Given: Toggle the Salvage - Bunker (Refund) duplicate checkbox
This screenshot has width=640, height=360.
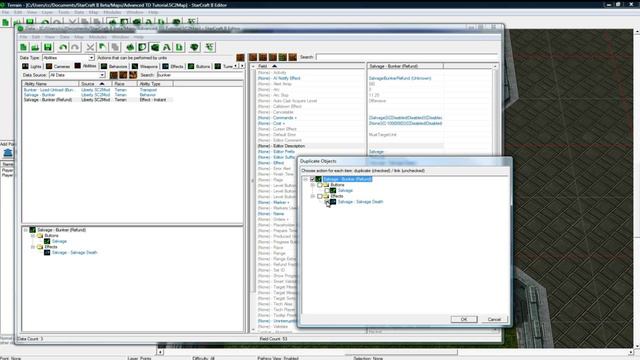Looking at the screenshot, I should pyautogui.click(x=313, y=179).
